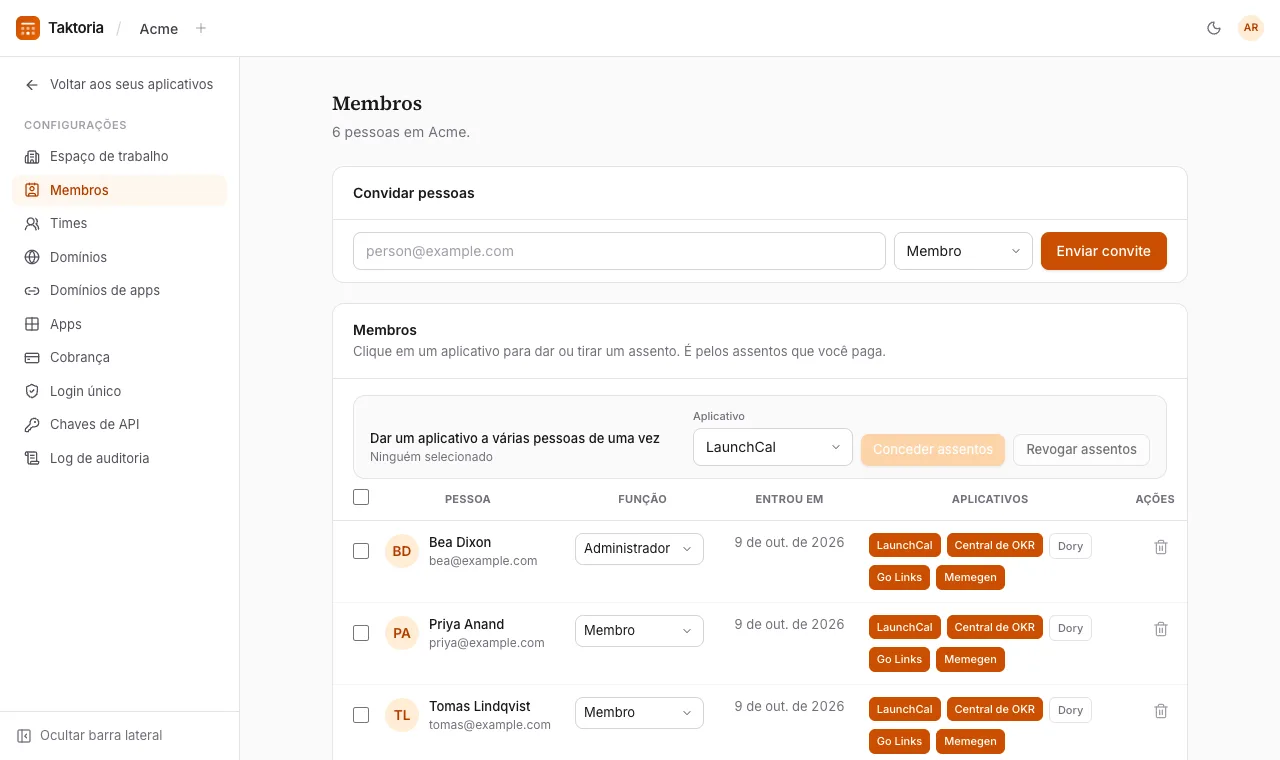Toggle dark mode moon icon
Viewport: 1280px width, 760px height.
1214,28
